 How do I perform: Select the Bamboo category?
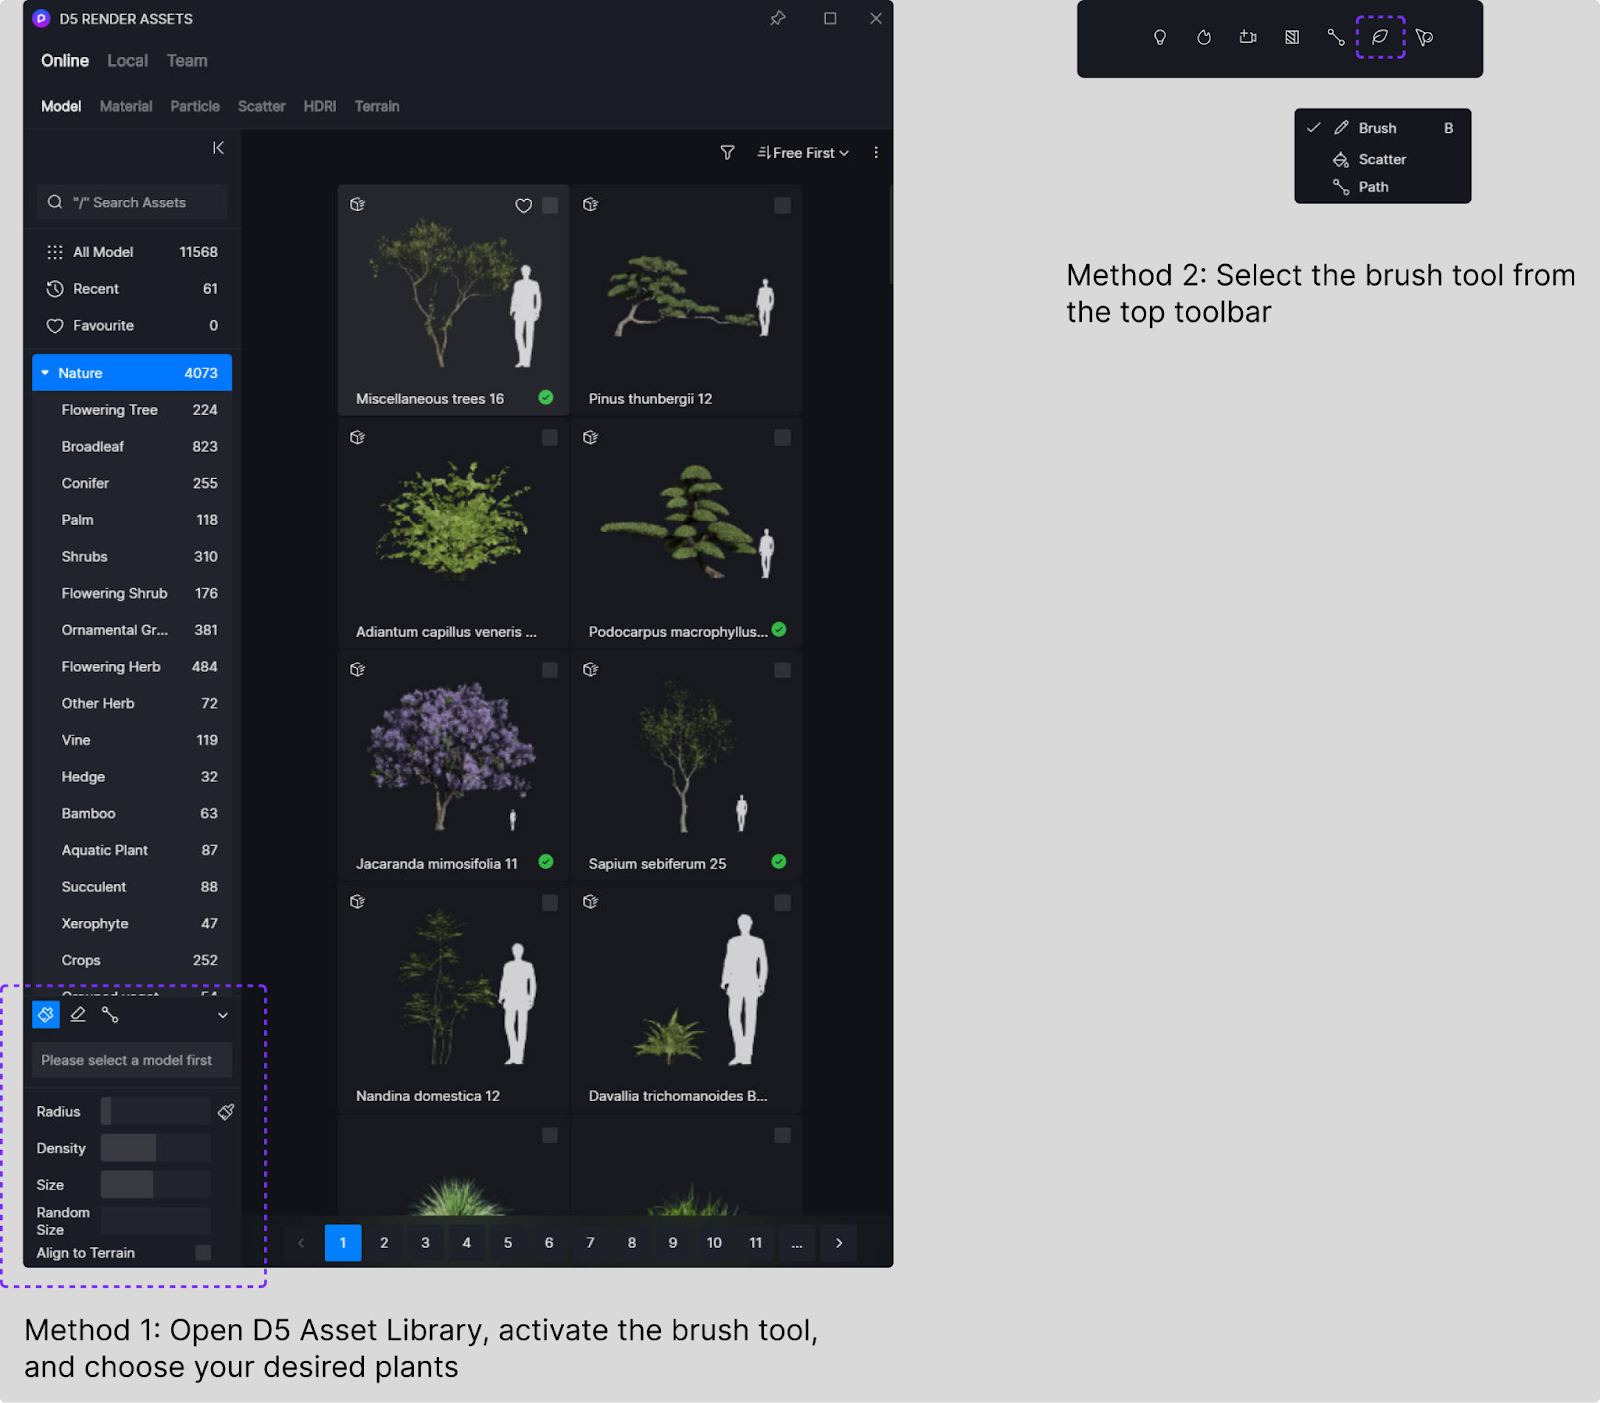click(x=132, y=814)
